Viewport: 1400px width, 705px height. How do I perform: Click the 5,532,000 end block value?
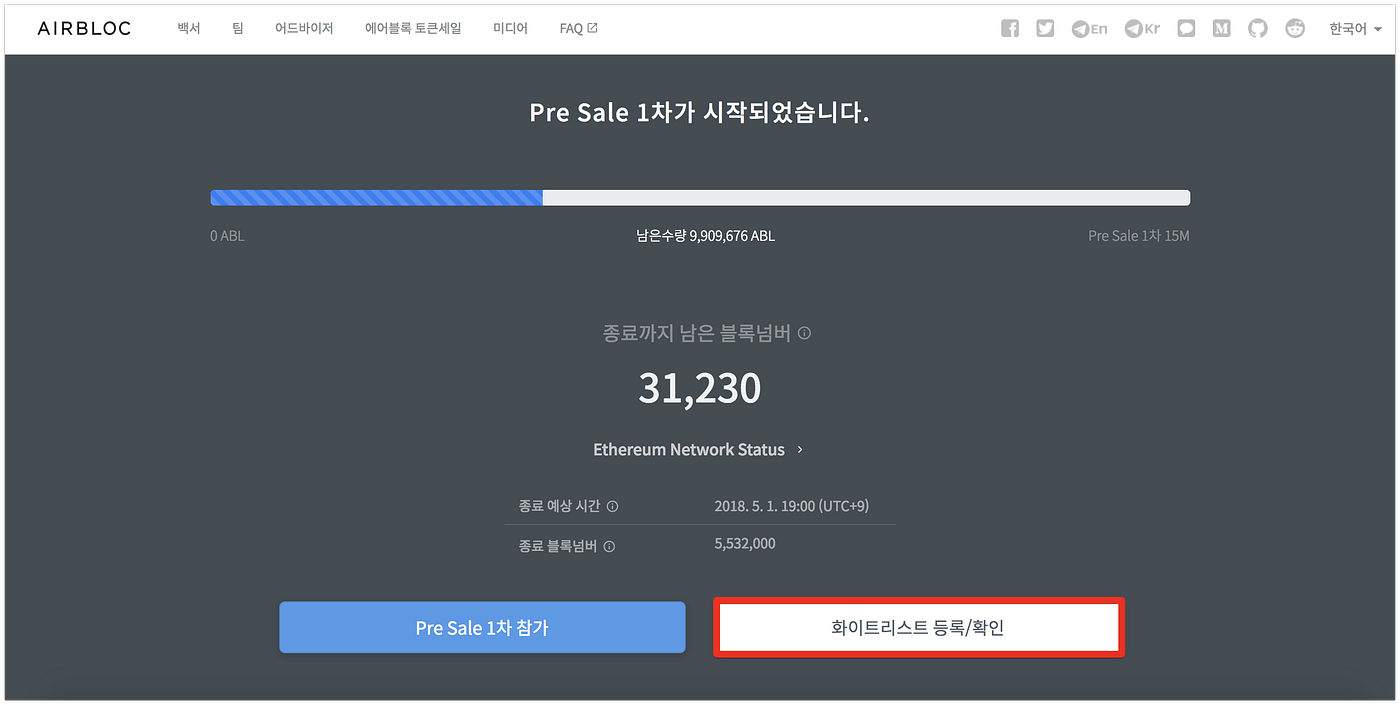(745, 544)
